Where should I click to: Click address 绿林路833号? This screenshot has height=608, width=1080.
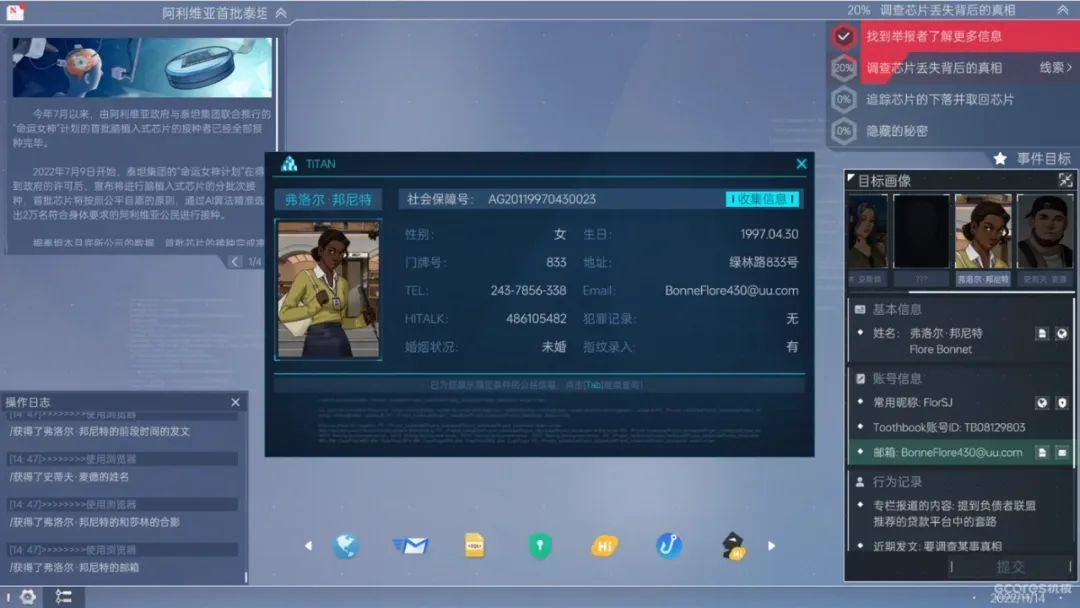coord(764,262)
